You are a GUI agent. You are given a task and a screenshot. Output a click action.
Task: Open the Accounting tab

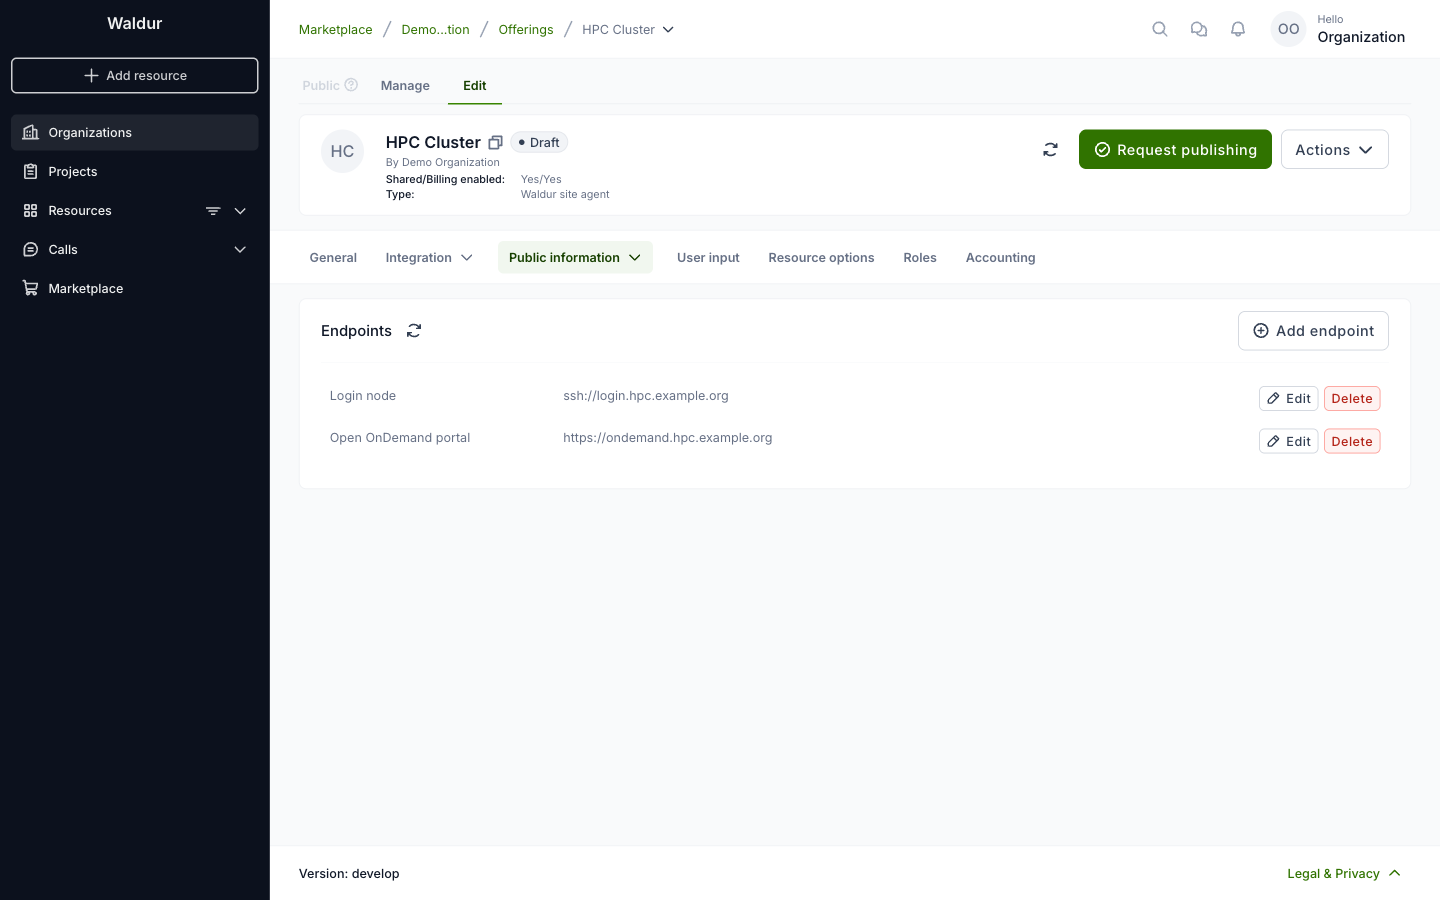point(1000,258)
